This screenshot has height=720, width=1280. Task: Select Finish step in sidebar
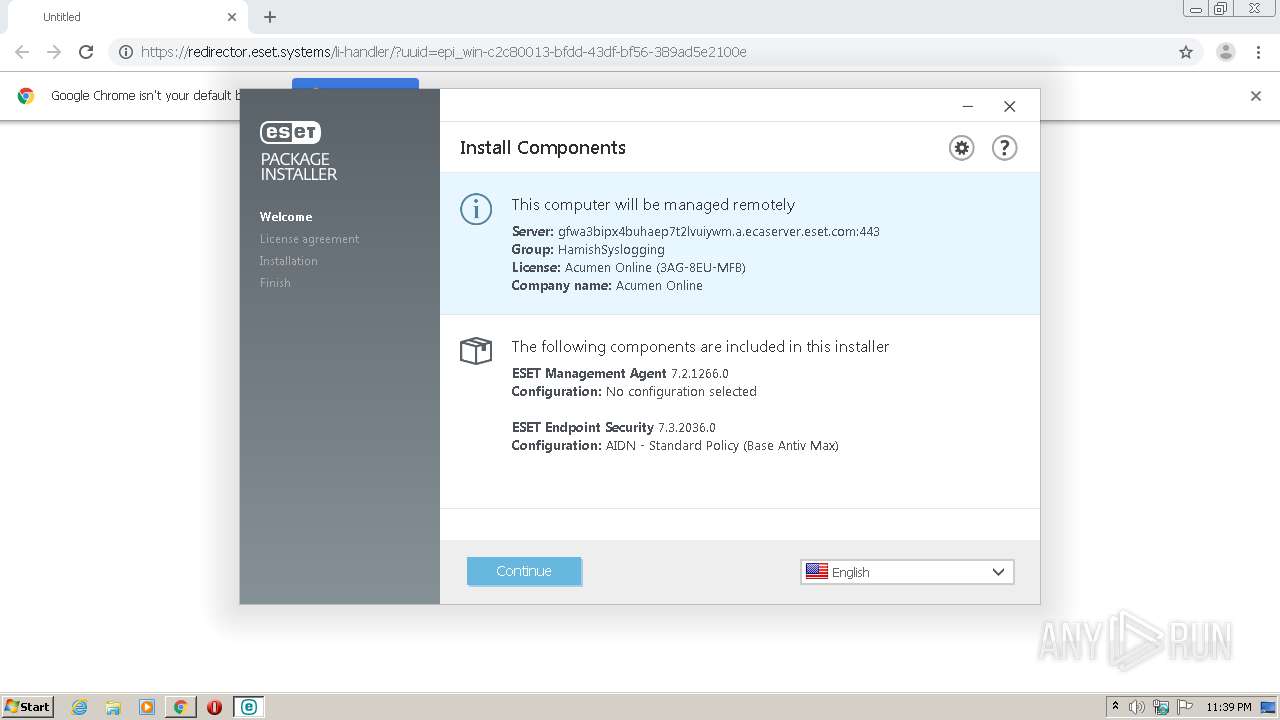[275, 282]
